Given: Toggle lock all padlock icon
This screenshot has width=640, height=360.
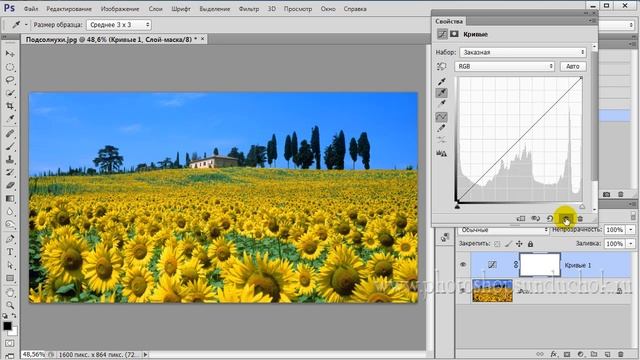Looking at the screenshot, I should pos(530,244).
